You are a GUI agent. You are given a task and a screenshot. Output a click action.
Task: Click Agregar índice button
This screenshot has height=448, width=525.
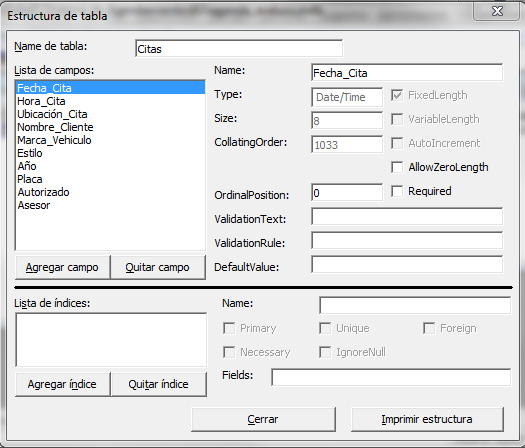click(62, 384)
